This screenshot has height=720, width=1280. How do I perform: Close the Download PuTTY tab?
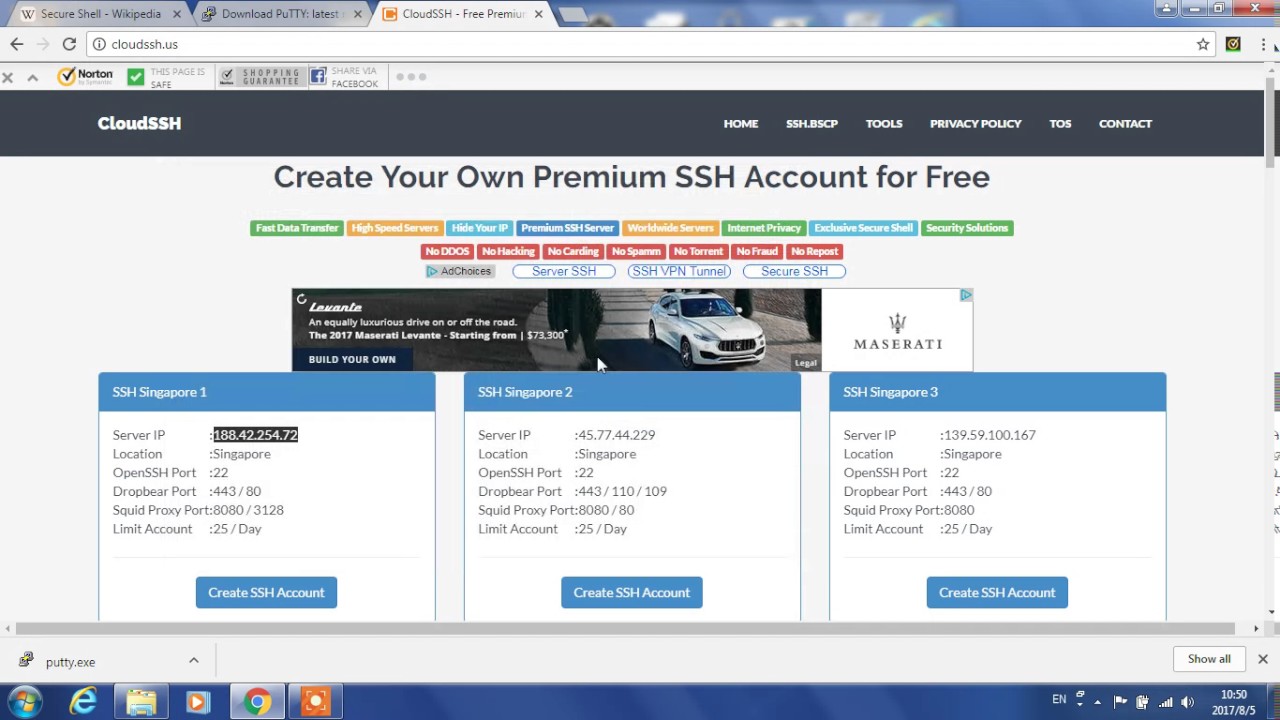pos(357,14)
